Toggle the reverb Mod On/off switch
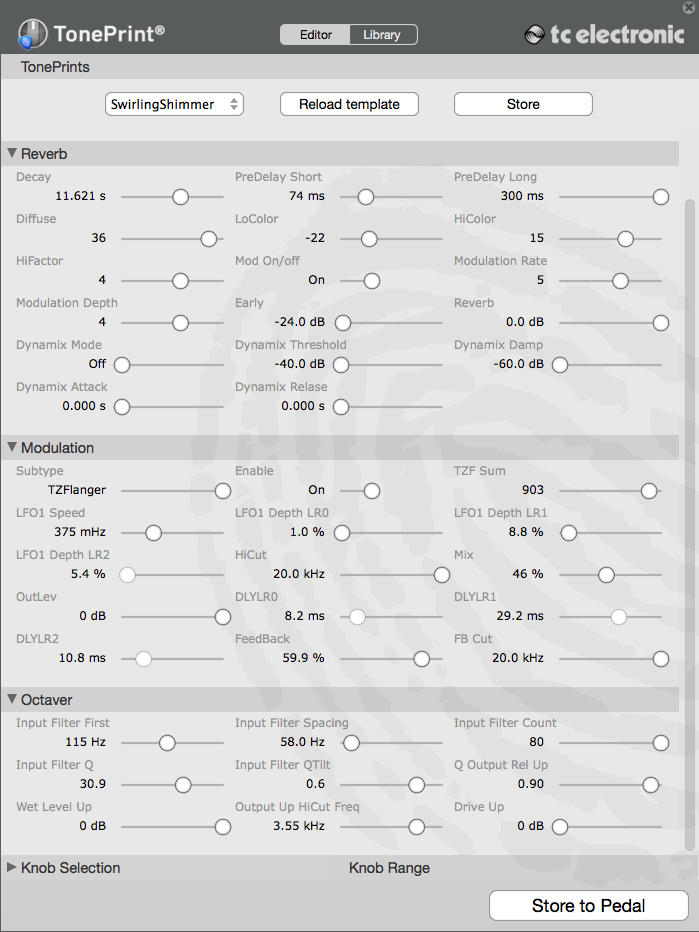The width and height of the screenshot is (699, 932). click(x=372, y=281)
